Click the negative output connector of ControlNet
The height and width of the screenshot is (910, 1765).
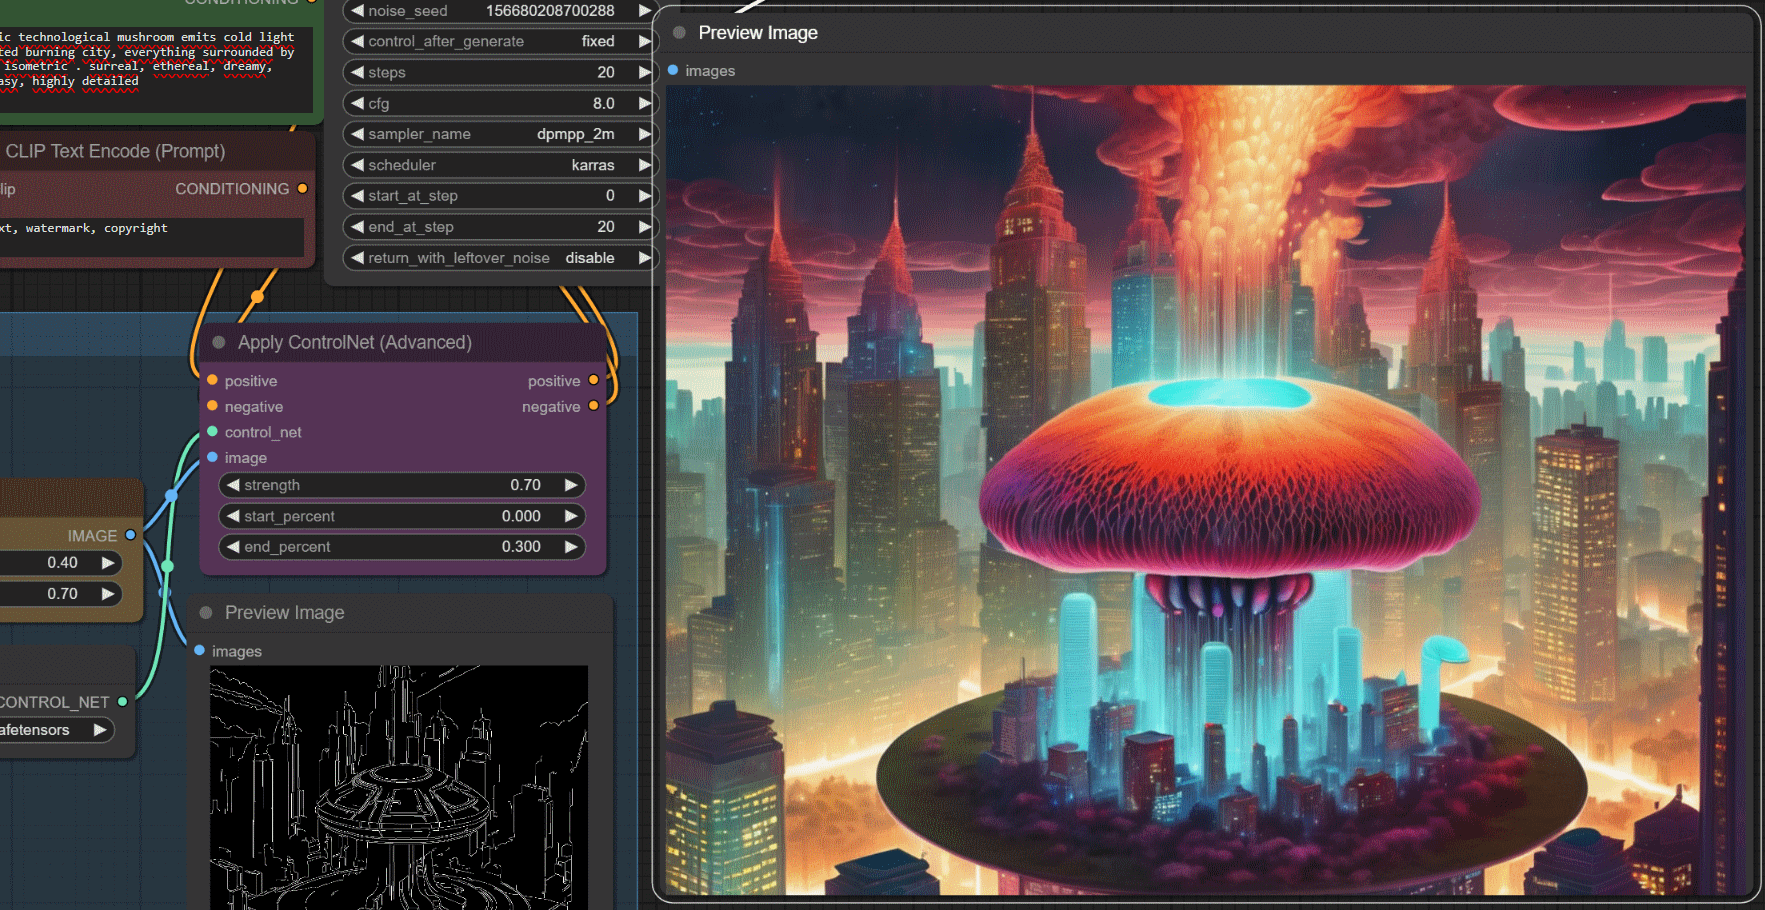(593, 406)
